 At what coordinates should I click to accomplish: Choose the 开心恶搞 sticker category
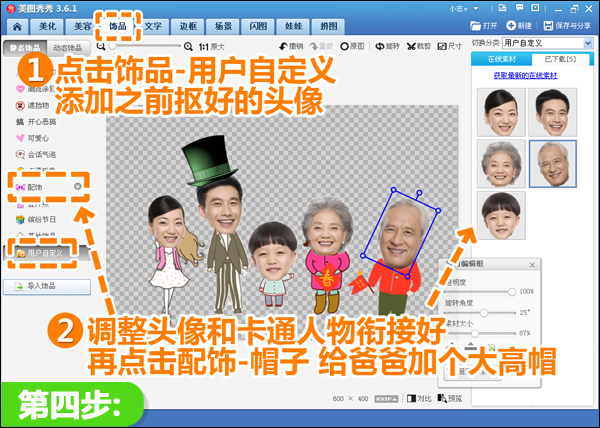pyautogui.click(x=36, y=122)
